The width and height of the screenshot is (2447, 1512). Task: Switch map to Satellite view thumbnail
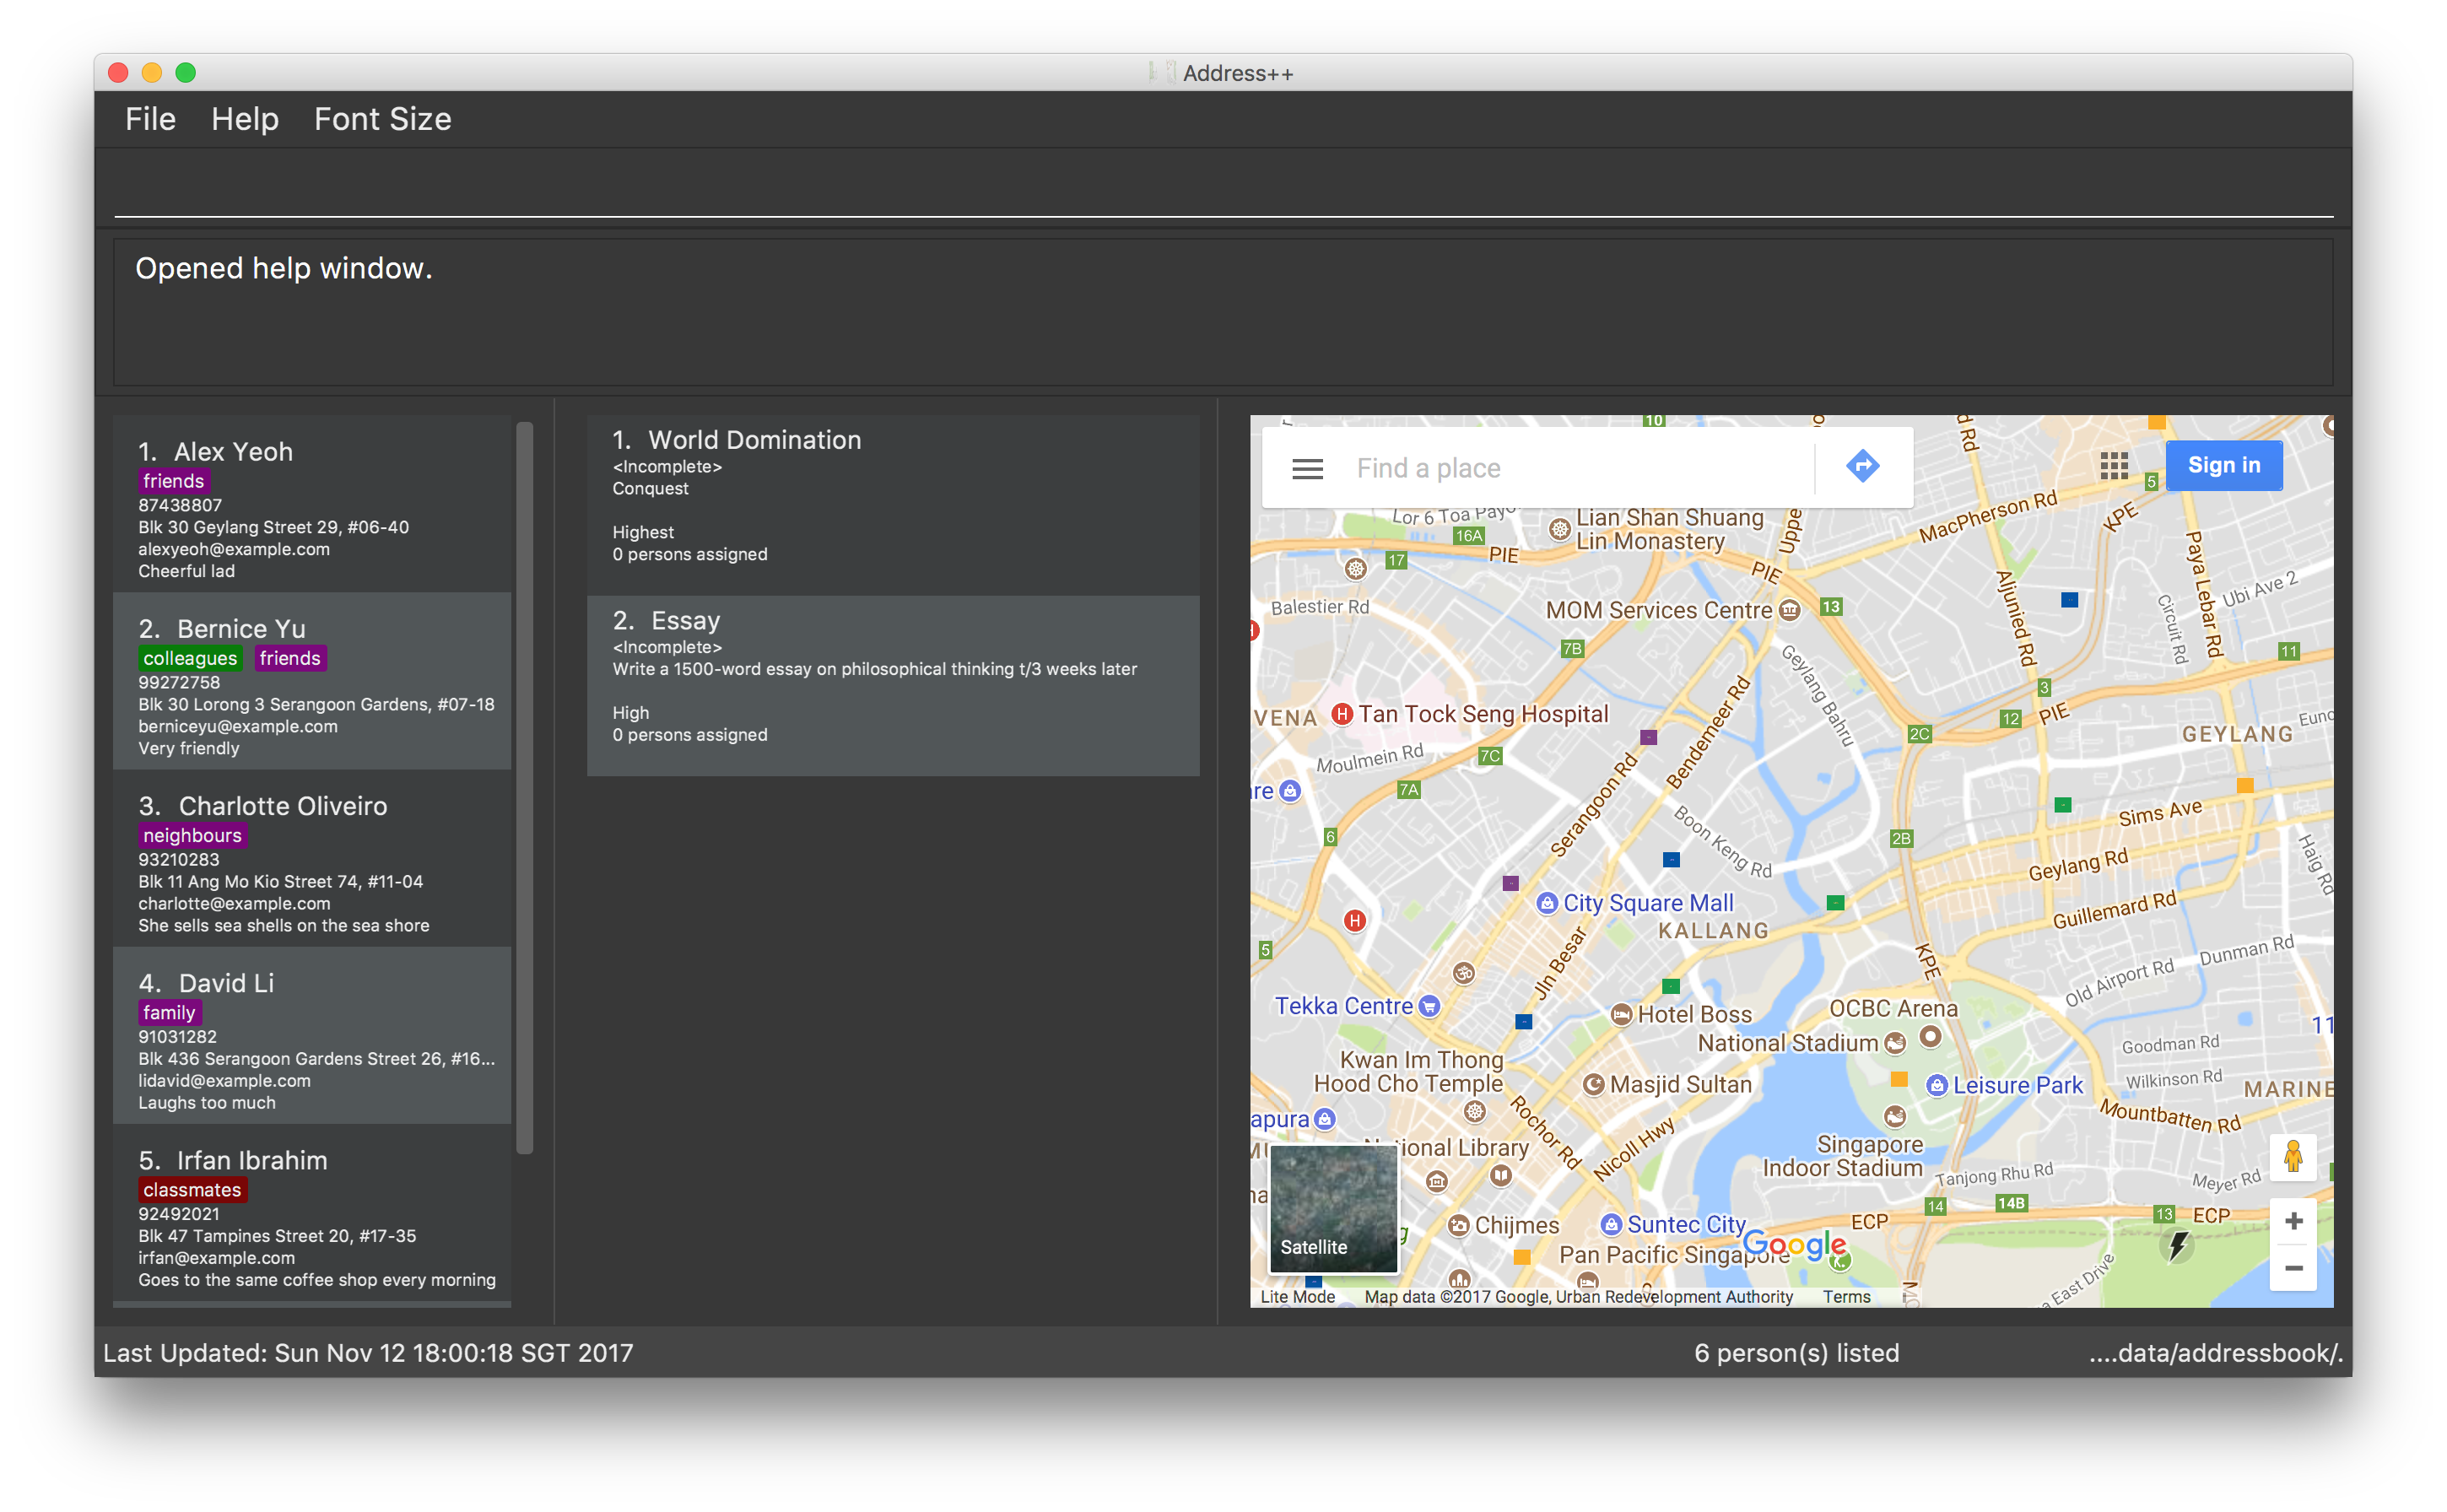(x=1333, y=1209)
